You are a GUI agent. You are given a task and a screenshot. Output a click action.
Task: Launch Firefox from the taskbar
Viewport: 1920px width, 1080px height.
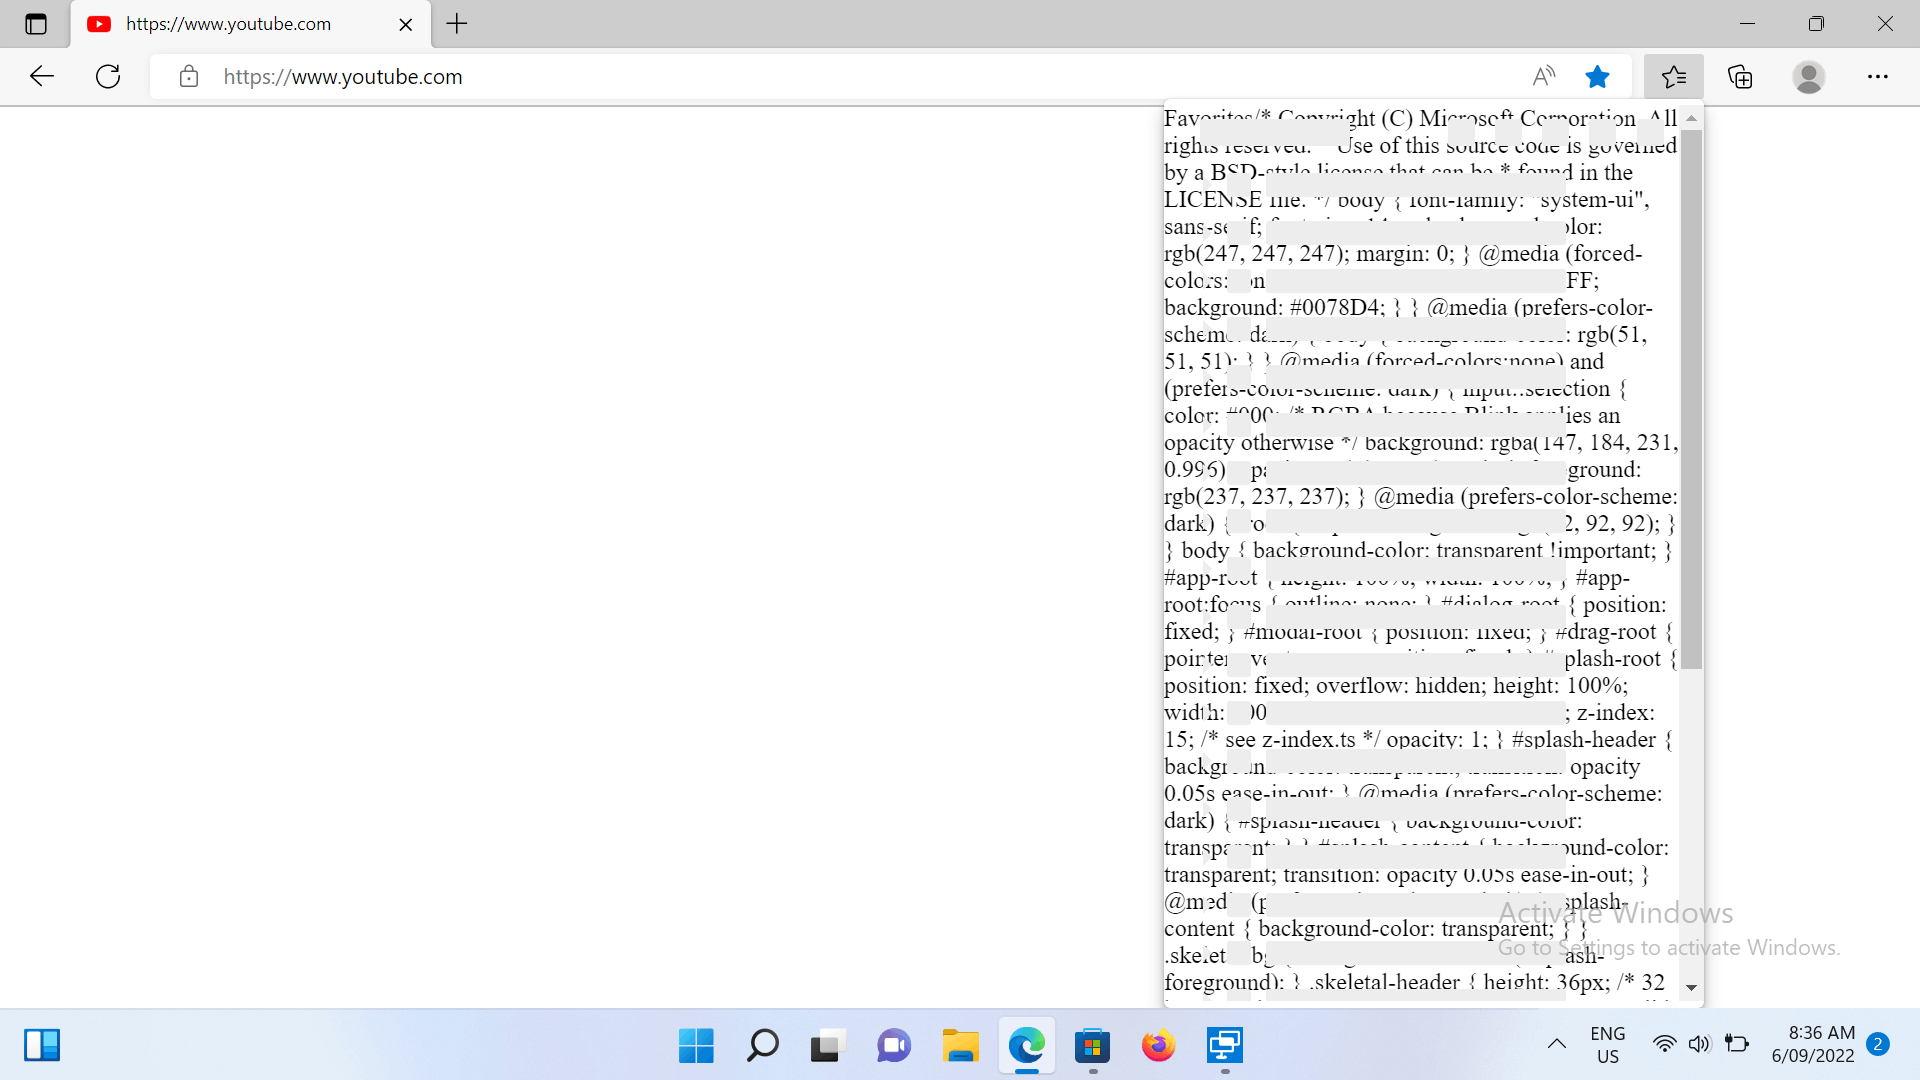1158,1046
